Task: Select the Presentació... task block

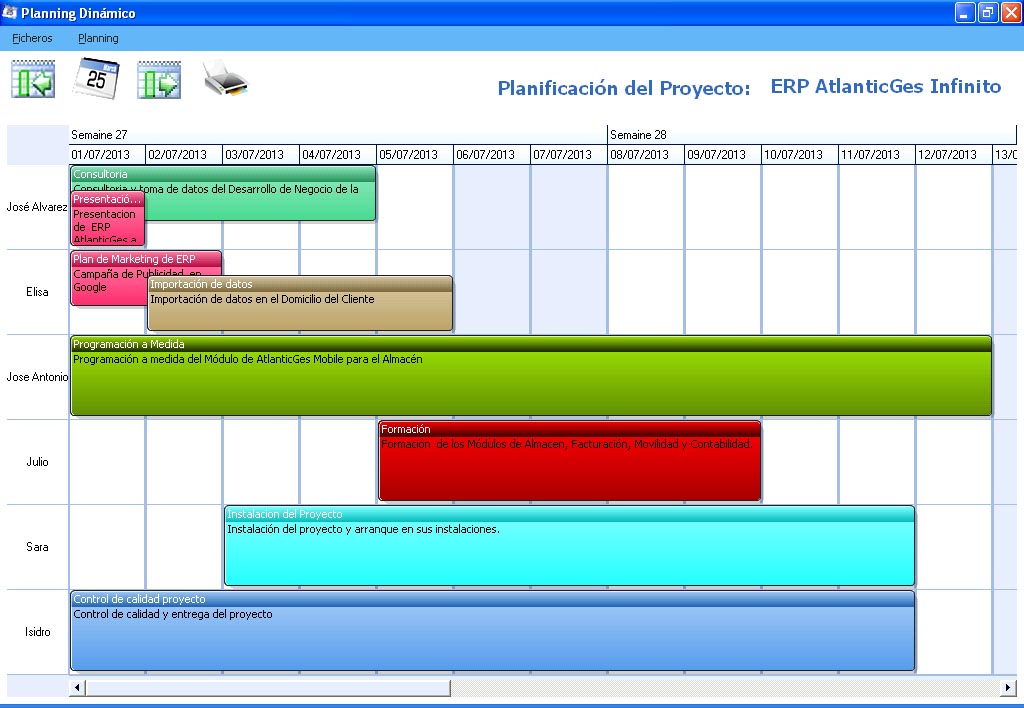Action: coord(108,218)
